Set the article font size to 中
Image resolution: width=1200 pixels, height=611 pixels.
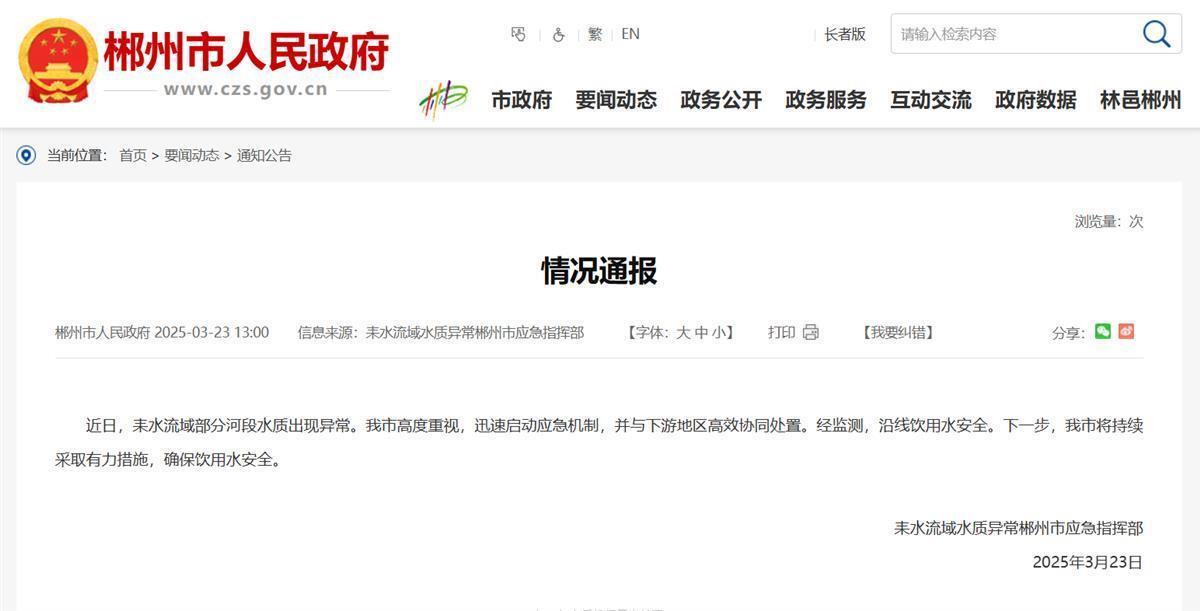[x=701, y=332]
